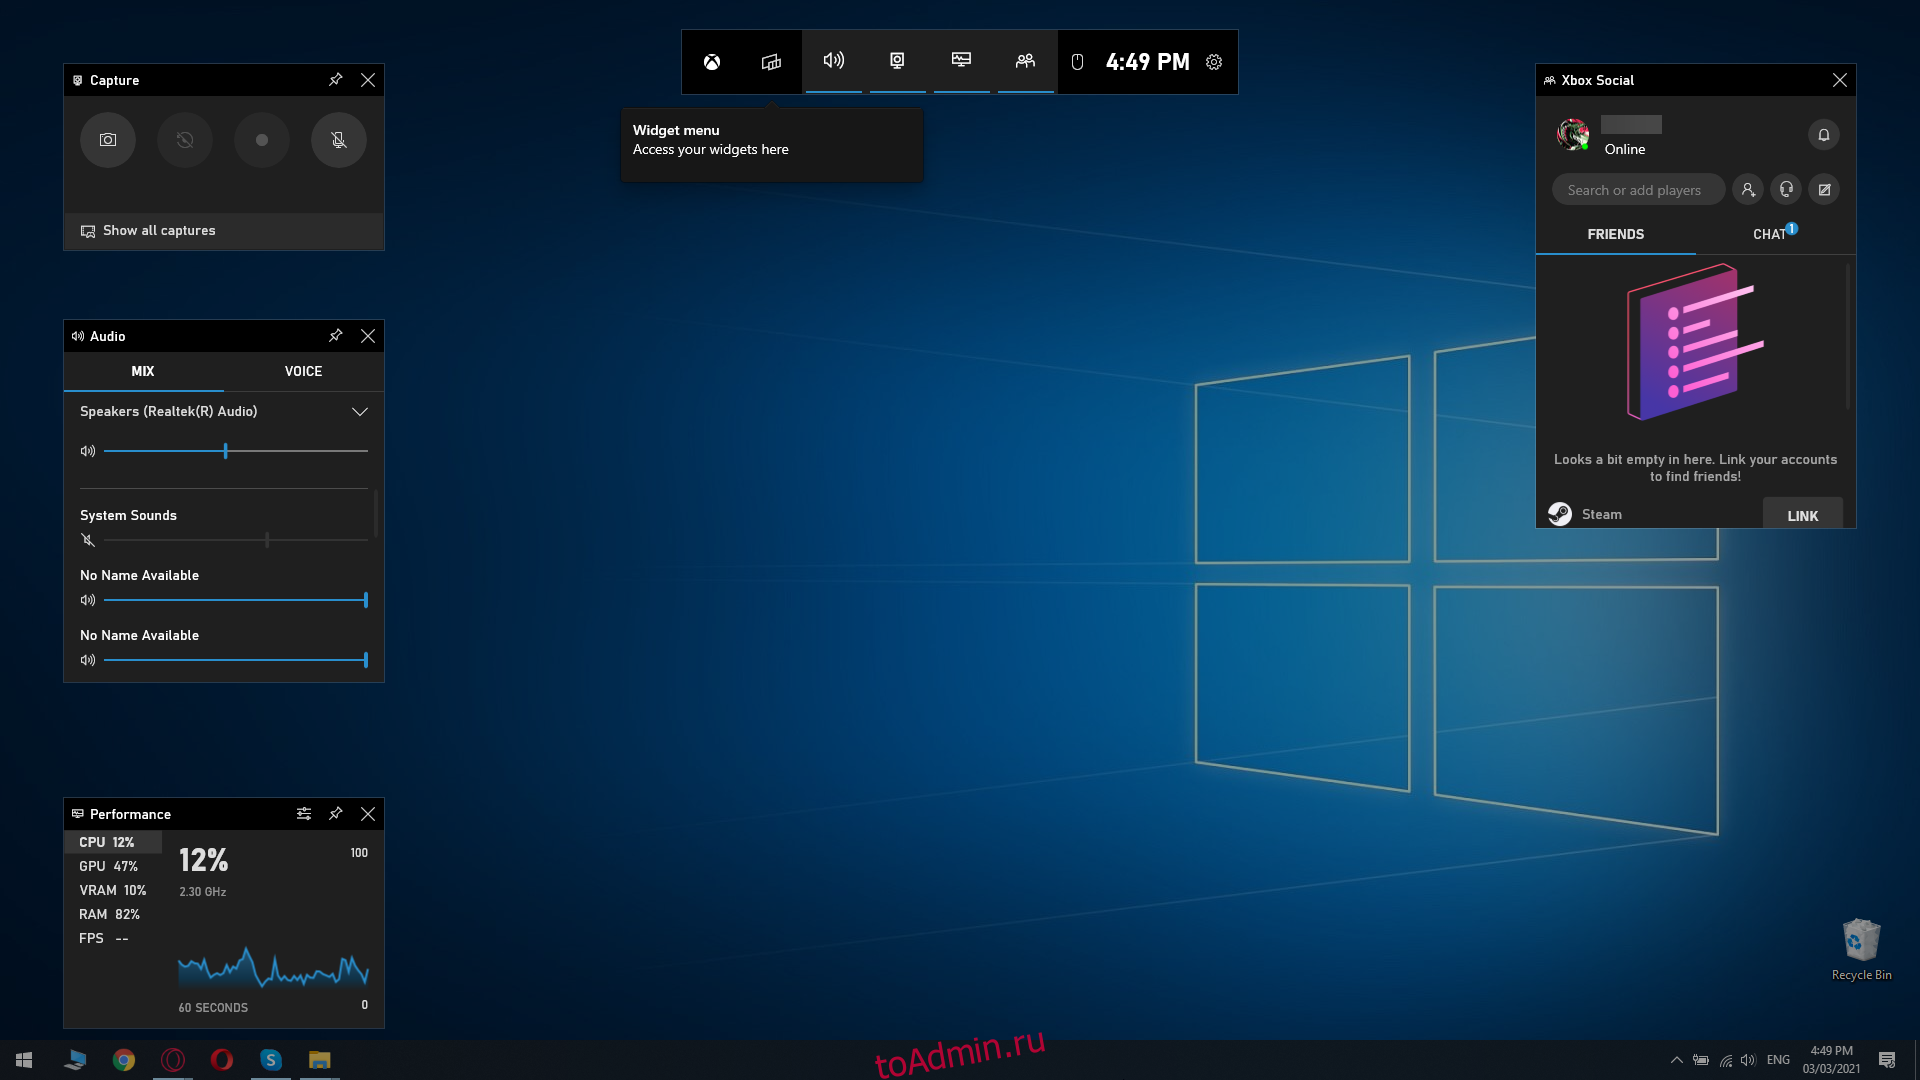Drag the Speakers audio volume slider

click(x=224, y=450)
